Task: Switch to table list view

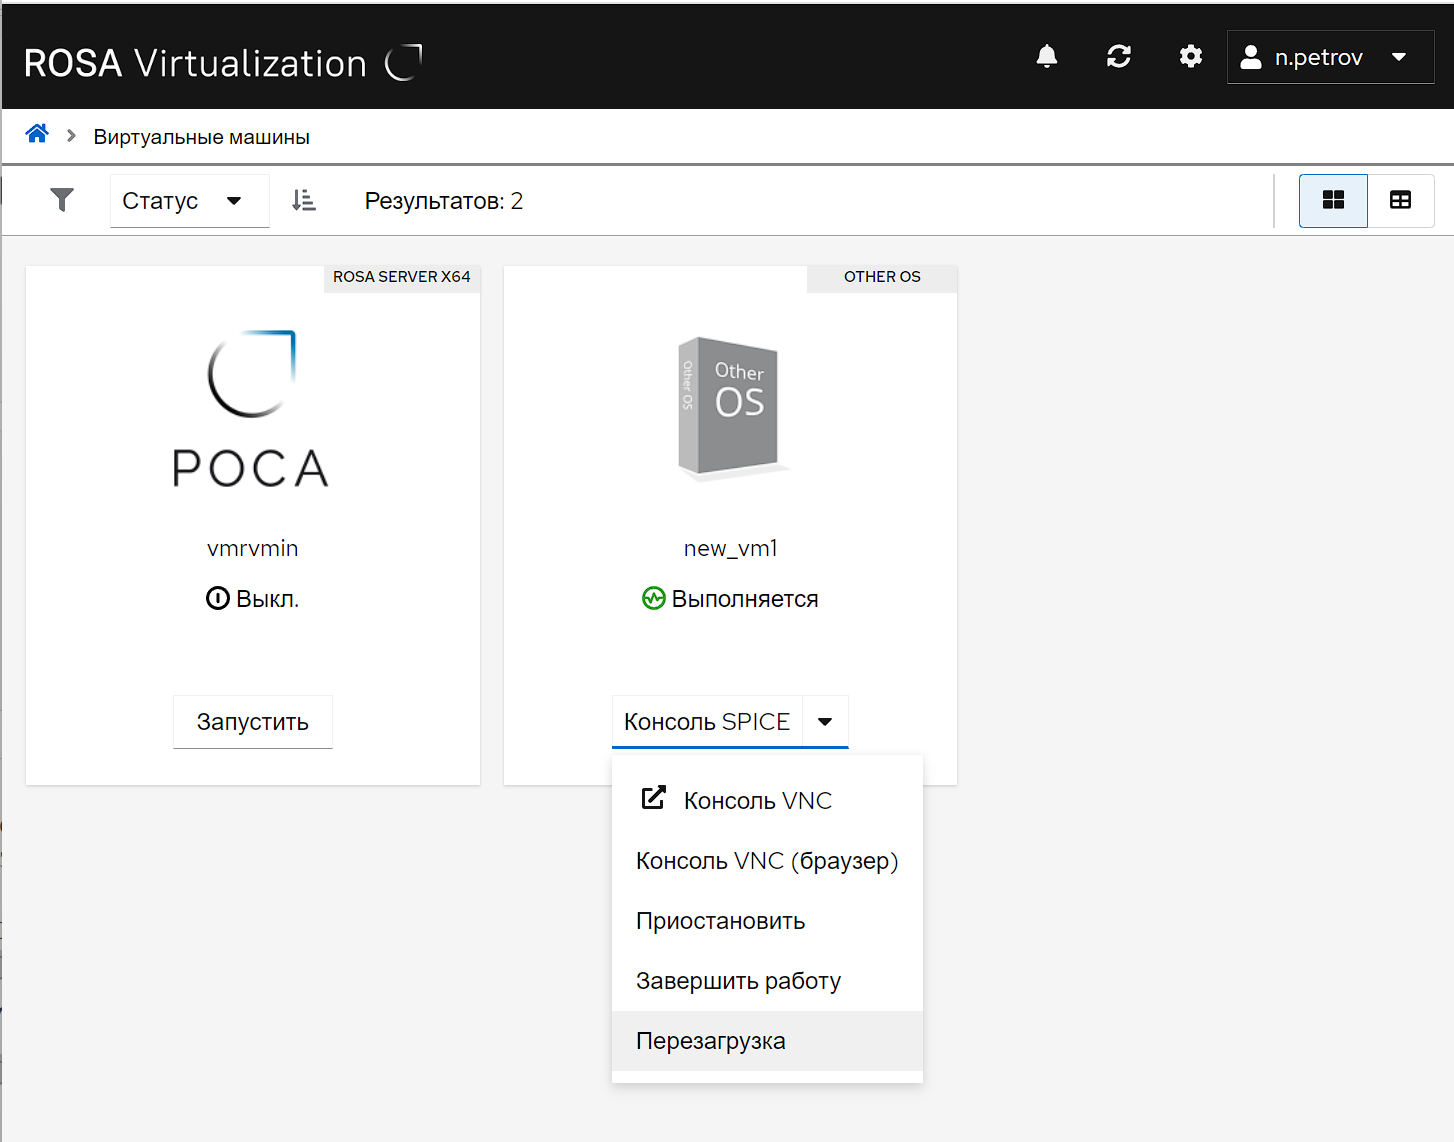Action: (1400, 201)
